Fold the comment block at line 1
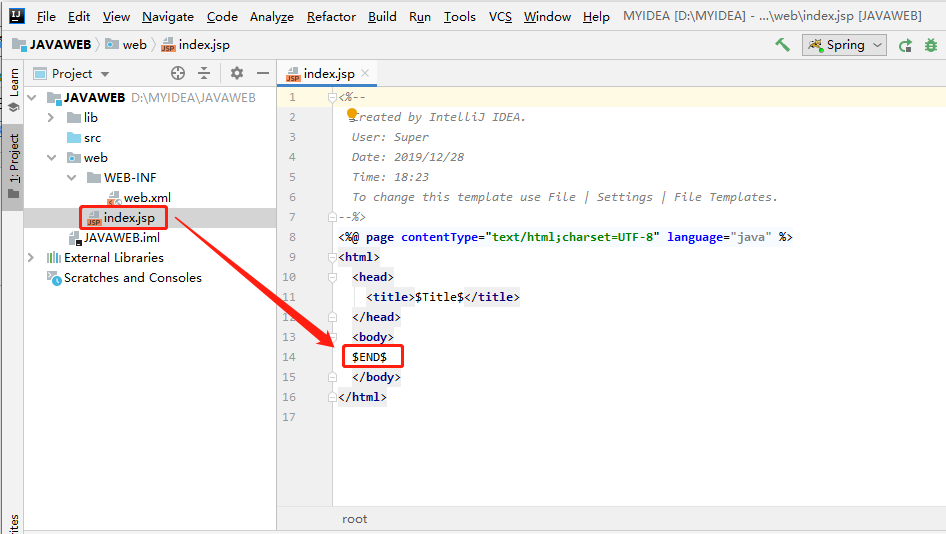 click(332, 97)
